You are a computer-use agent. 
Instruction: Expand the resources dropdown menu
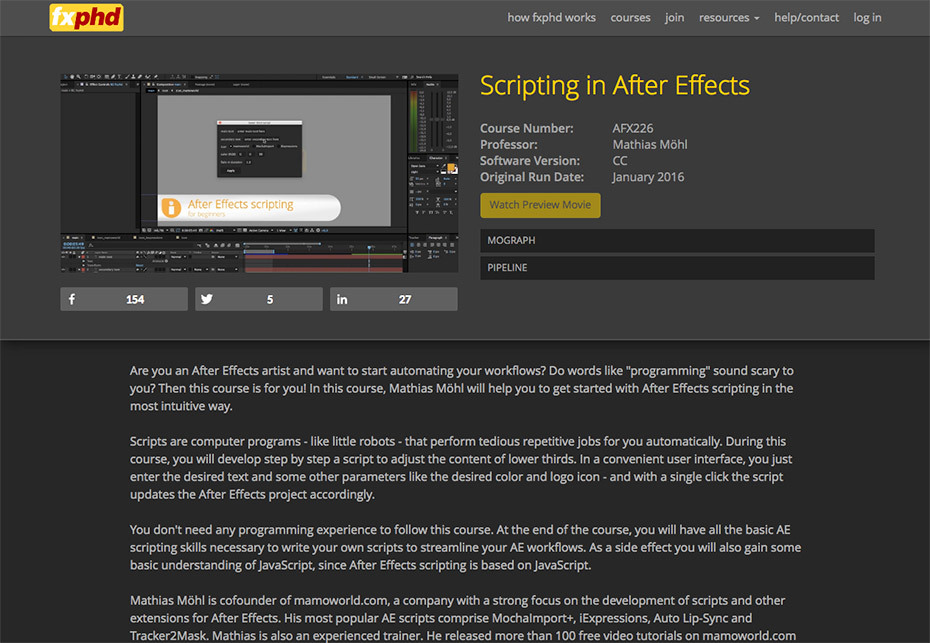click(728, 17)
